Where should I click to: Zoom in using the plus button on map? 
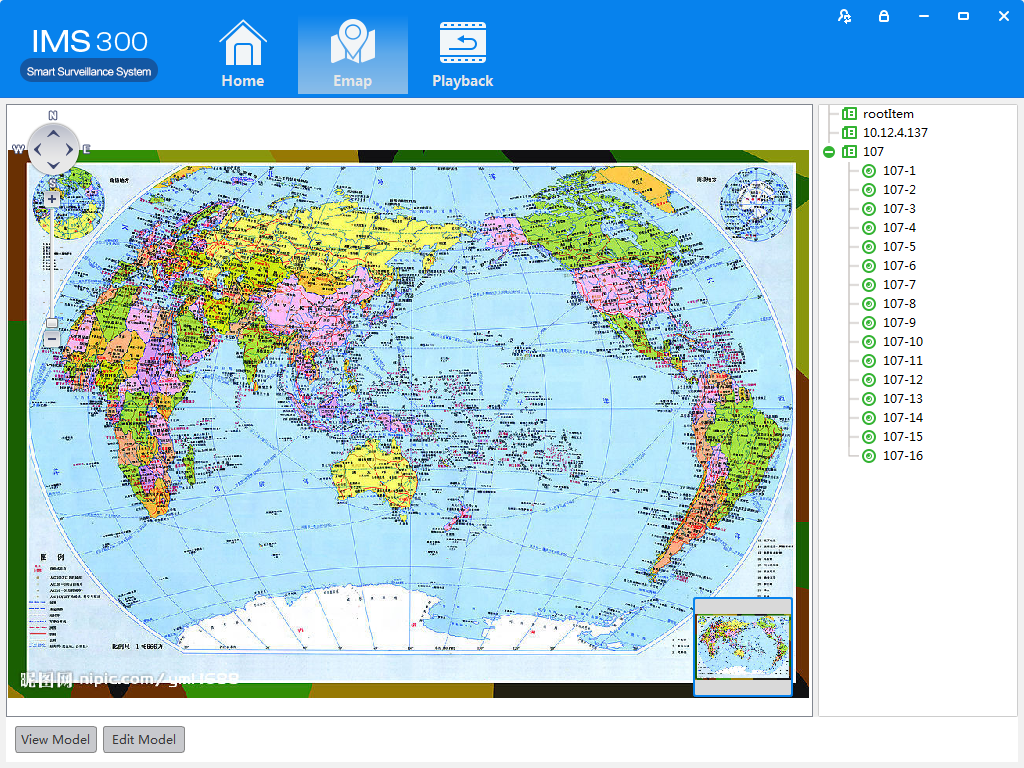click(x=52, y=199)
